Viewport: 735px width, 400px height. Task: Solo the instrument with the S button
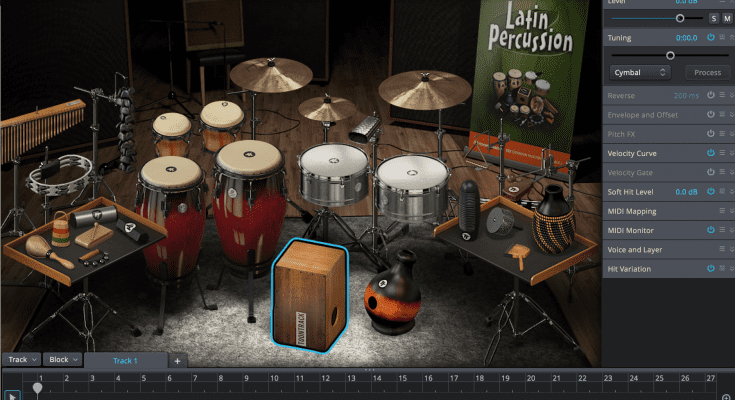pyautogui.click(x=713, y=18)
